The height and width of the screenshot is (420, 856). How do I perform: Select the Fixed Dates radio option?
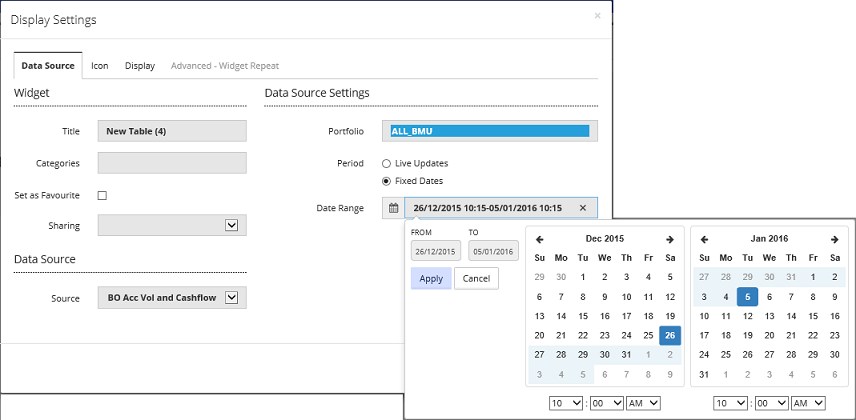(x=387, y=181)
